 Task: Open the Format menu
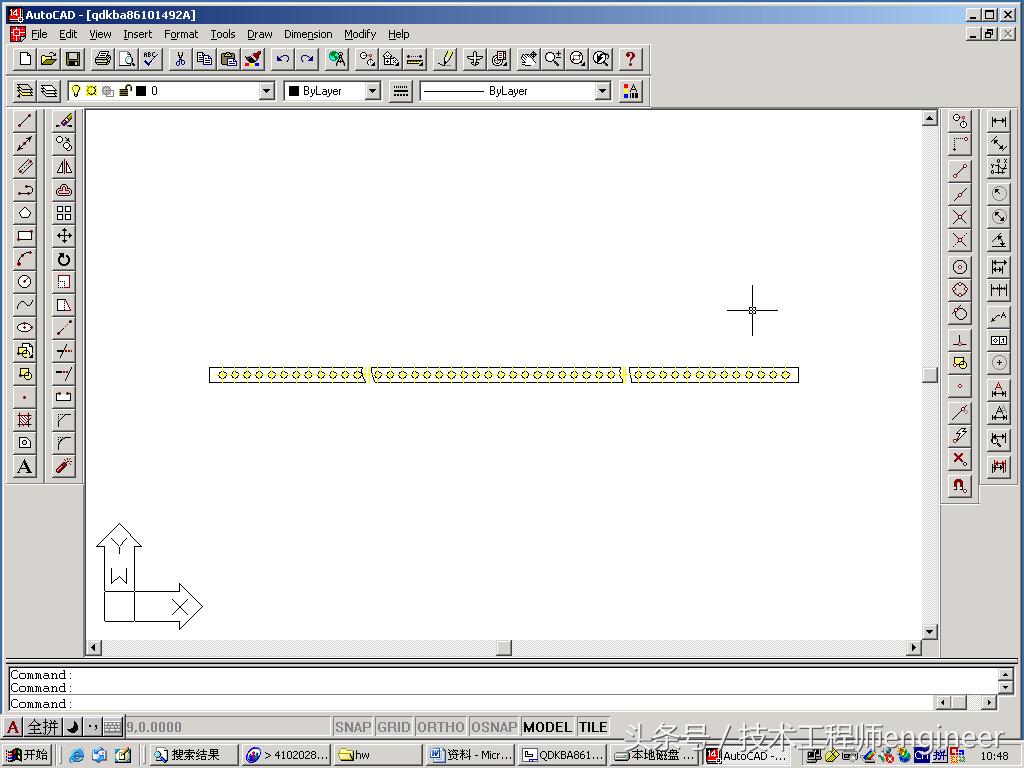[x=181, y=34]
